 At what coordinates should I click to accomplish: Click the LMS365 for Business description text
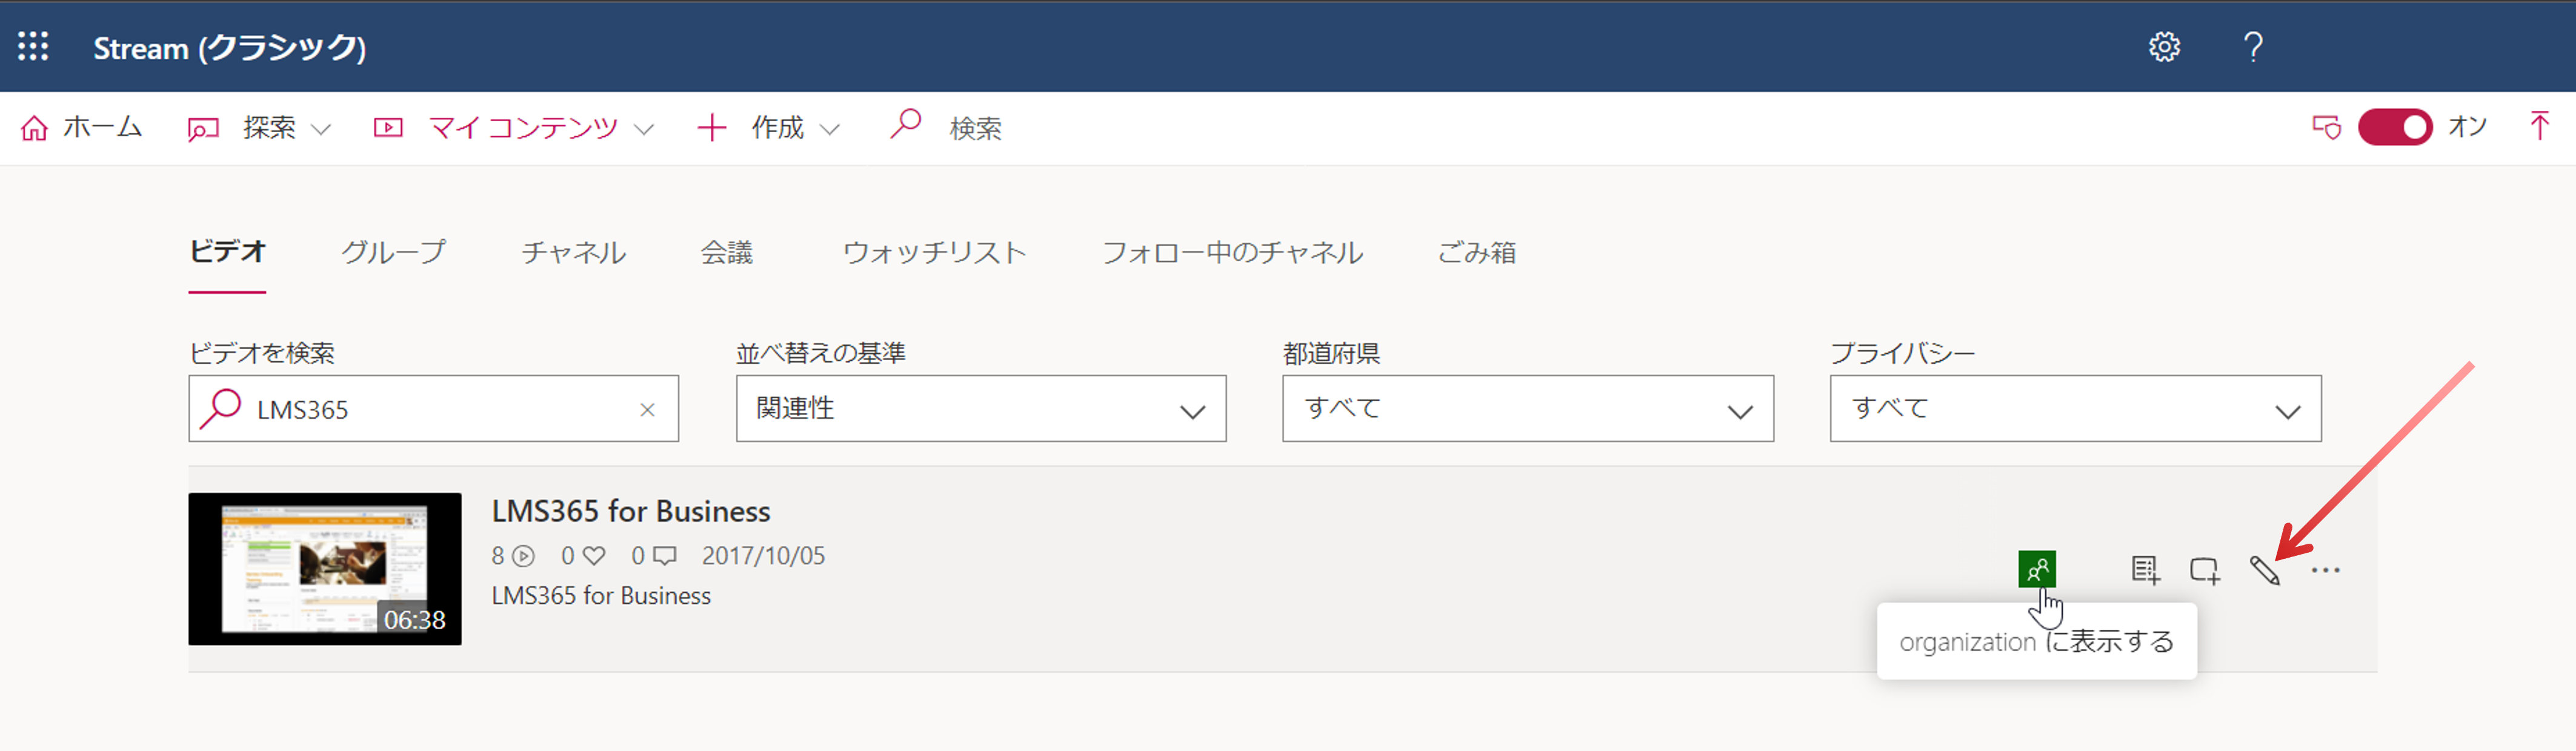pos(601,595)
